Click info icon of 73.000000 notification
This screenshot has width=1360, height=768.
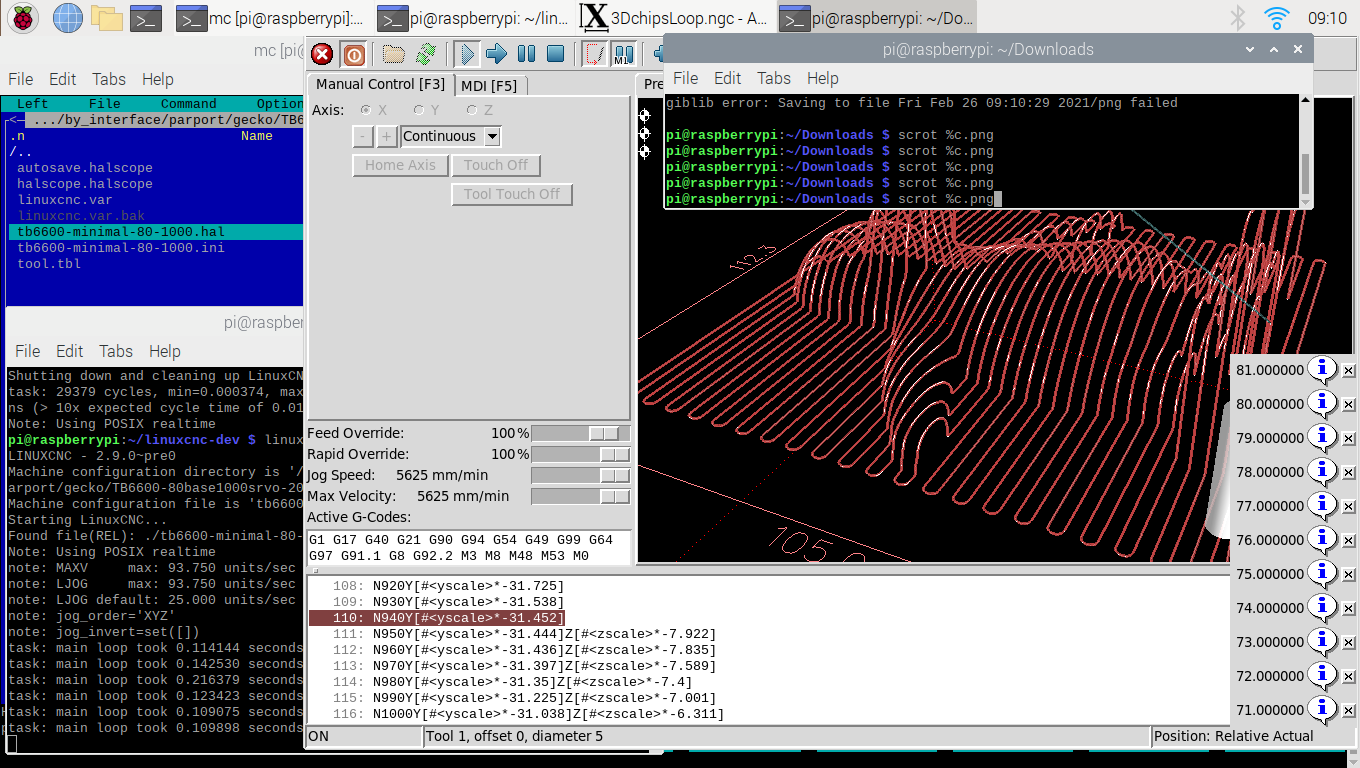(x=1322, y=642)
